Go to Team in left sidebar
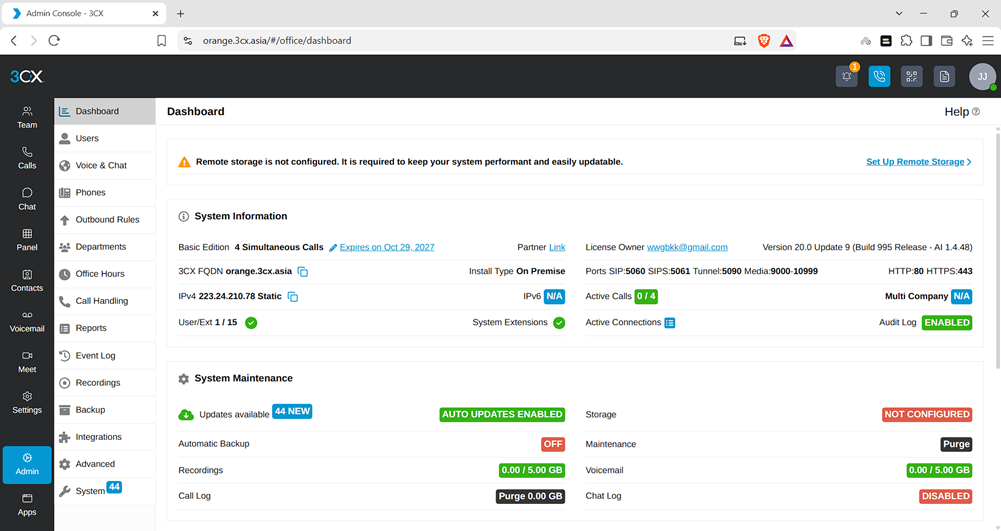 pos(27,117)
